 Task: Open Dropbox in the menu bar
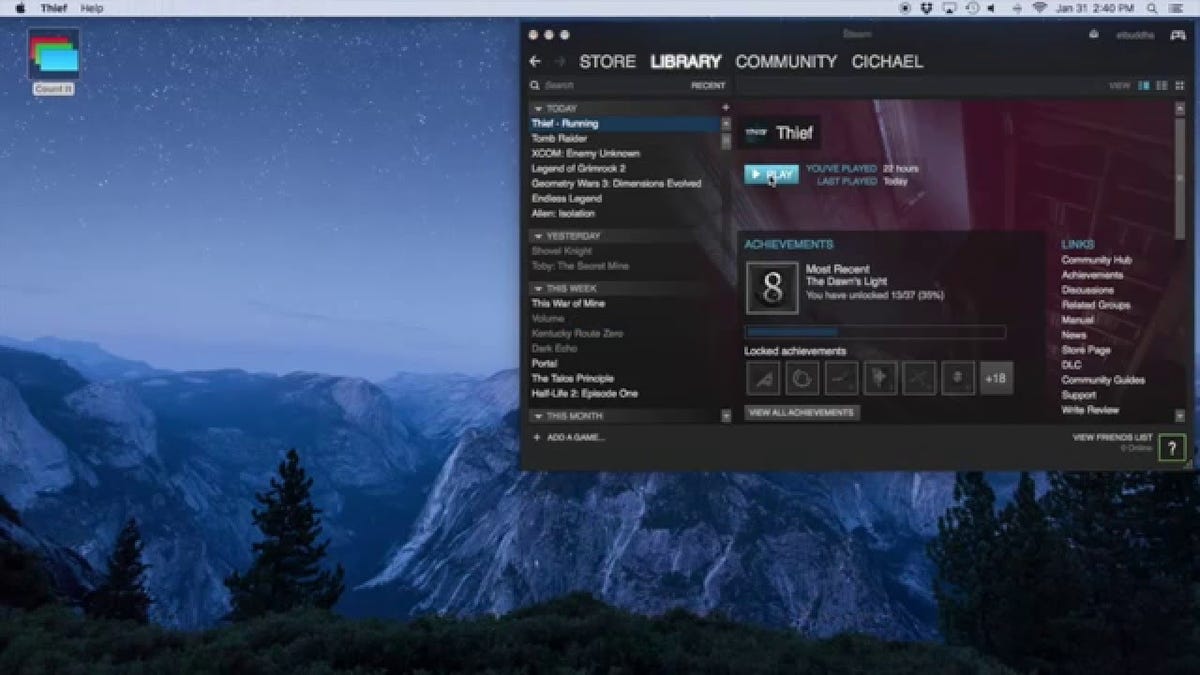click(928, 8)
